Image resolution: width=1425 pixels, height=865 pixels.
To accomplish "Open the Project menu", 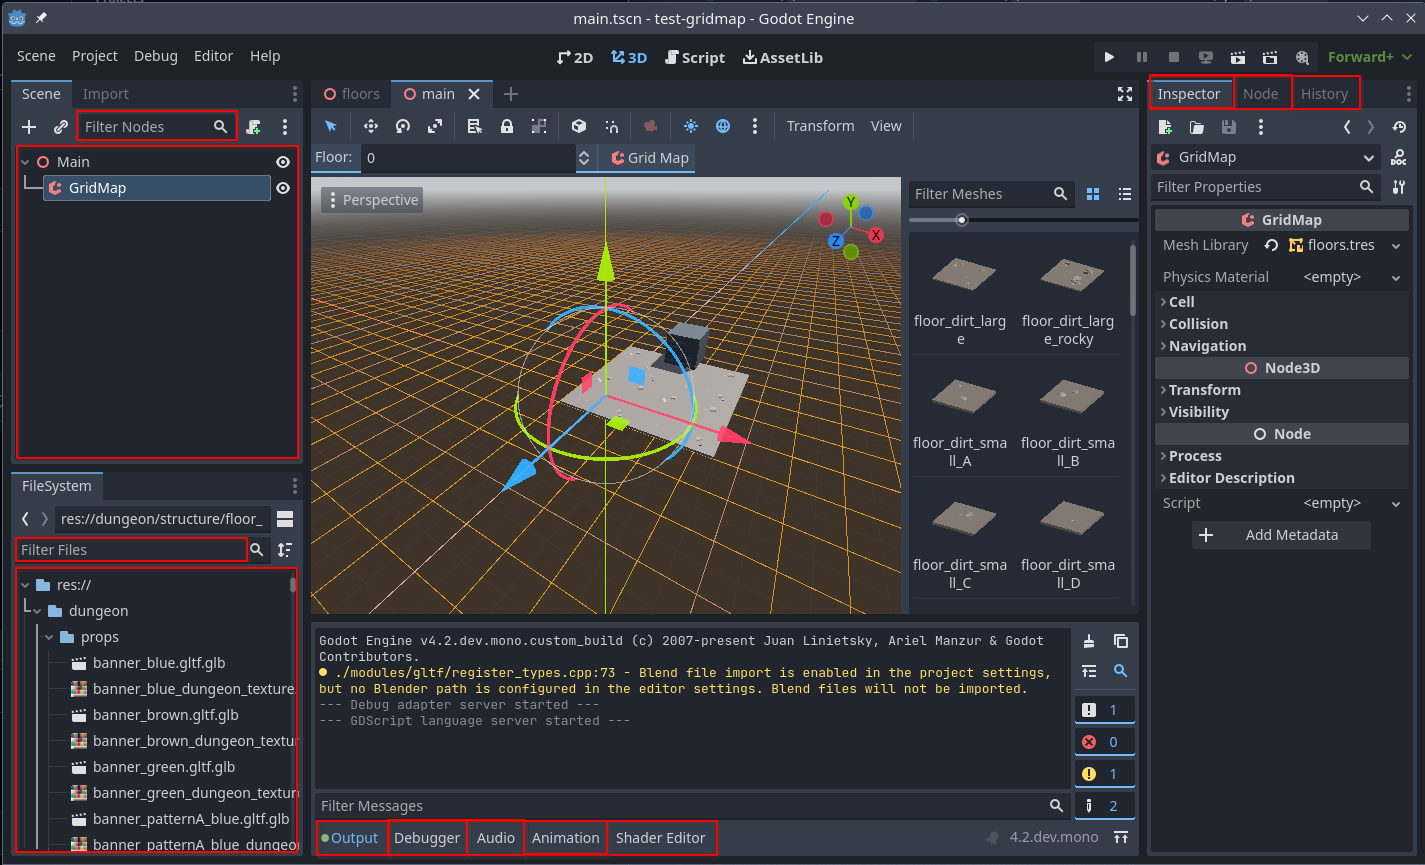I will click(95, 56).
